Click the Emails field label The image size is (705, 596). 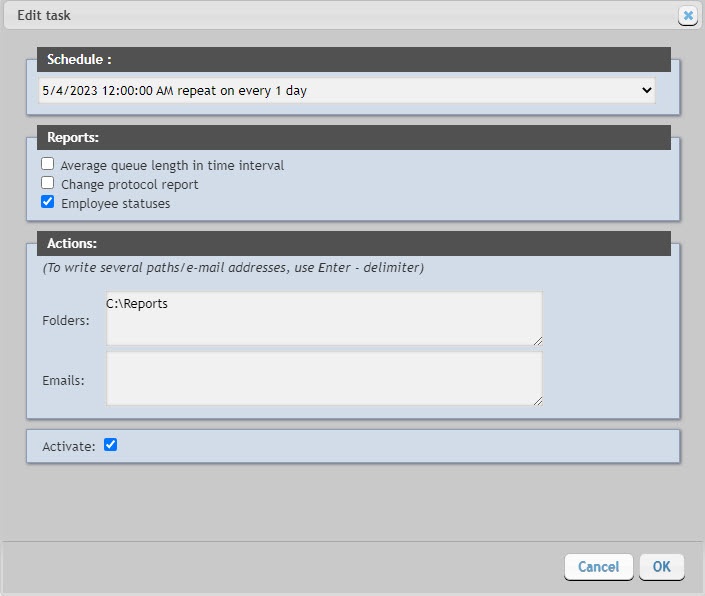(x=64, y=380)
